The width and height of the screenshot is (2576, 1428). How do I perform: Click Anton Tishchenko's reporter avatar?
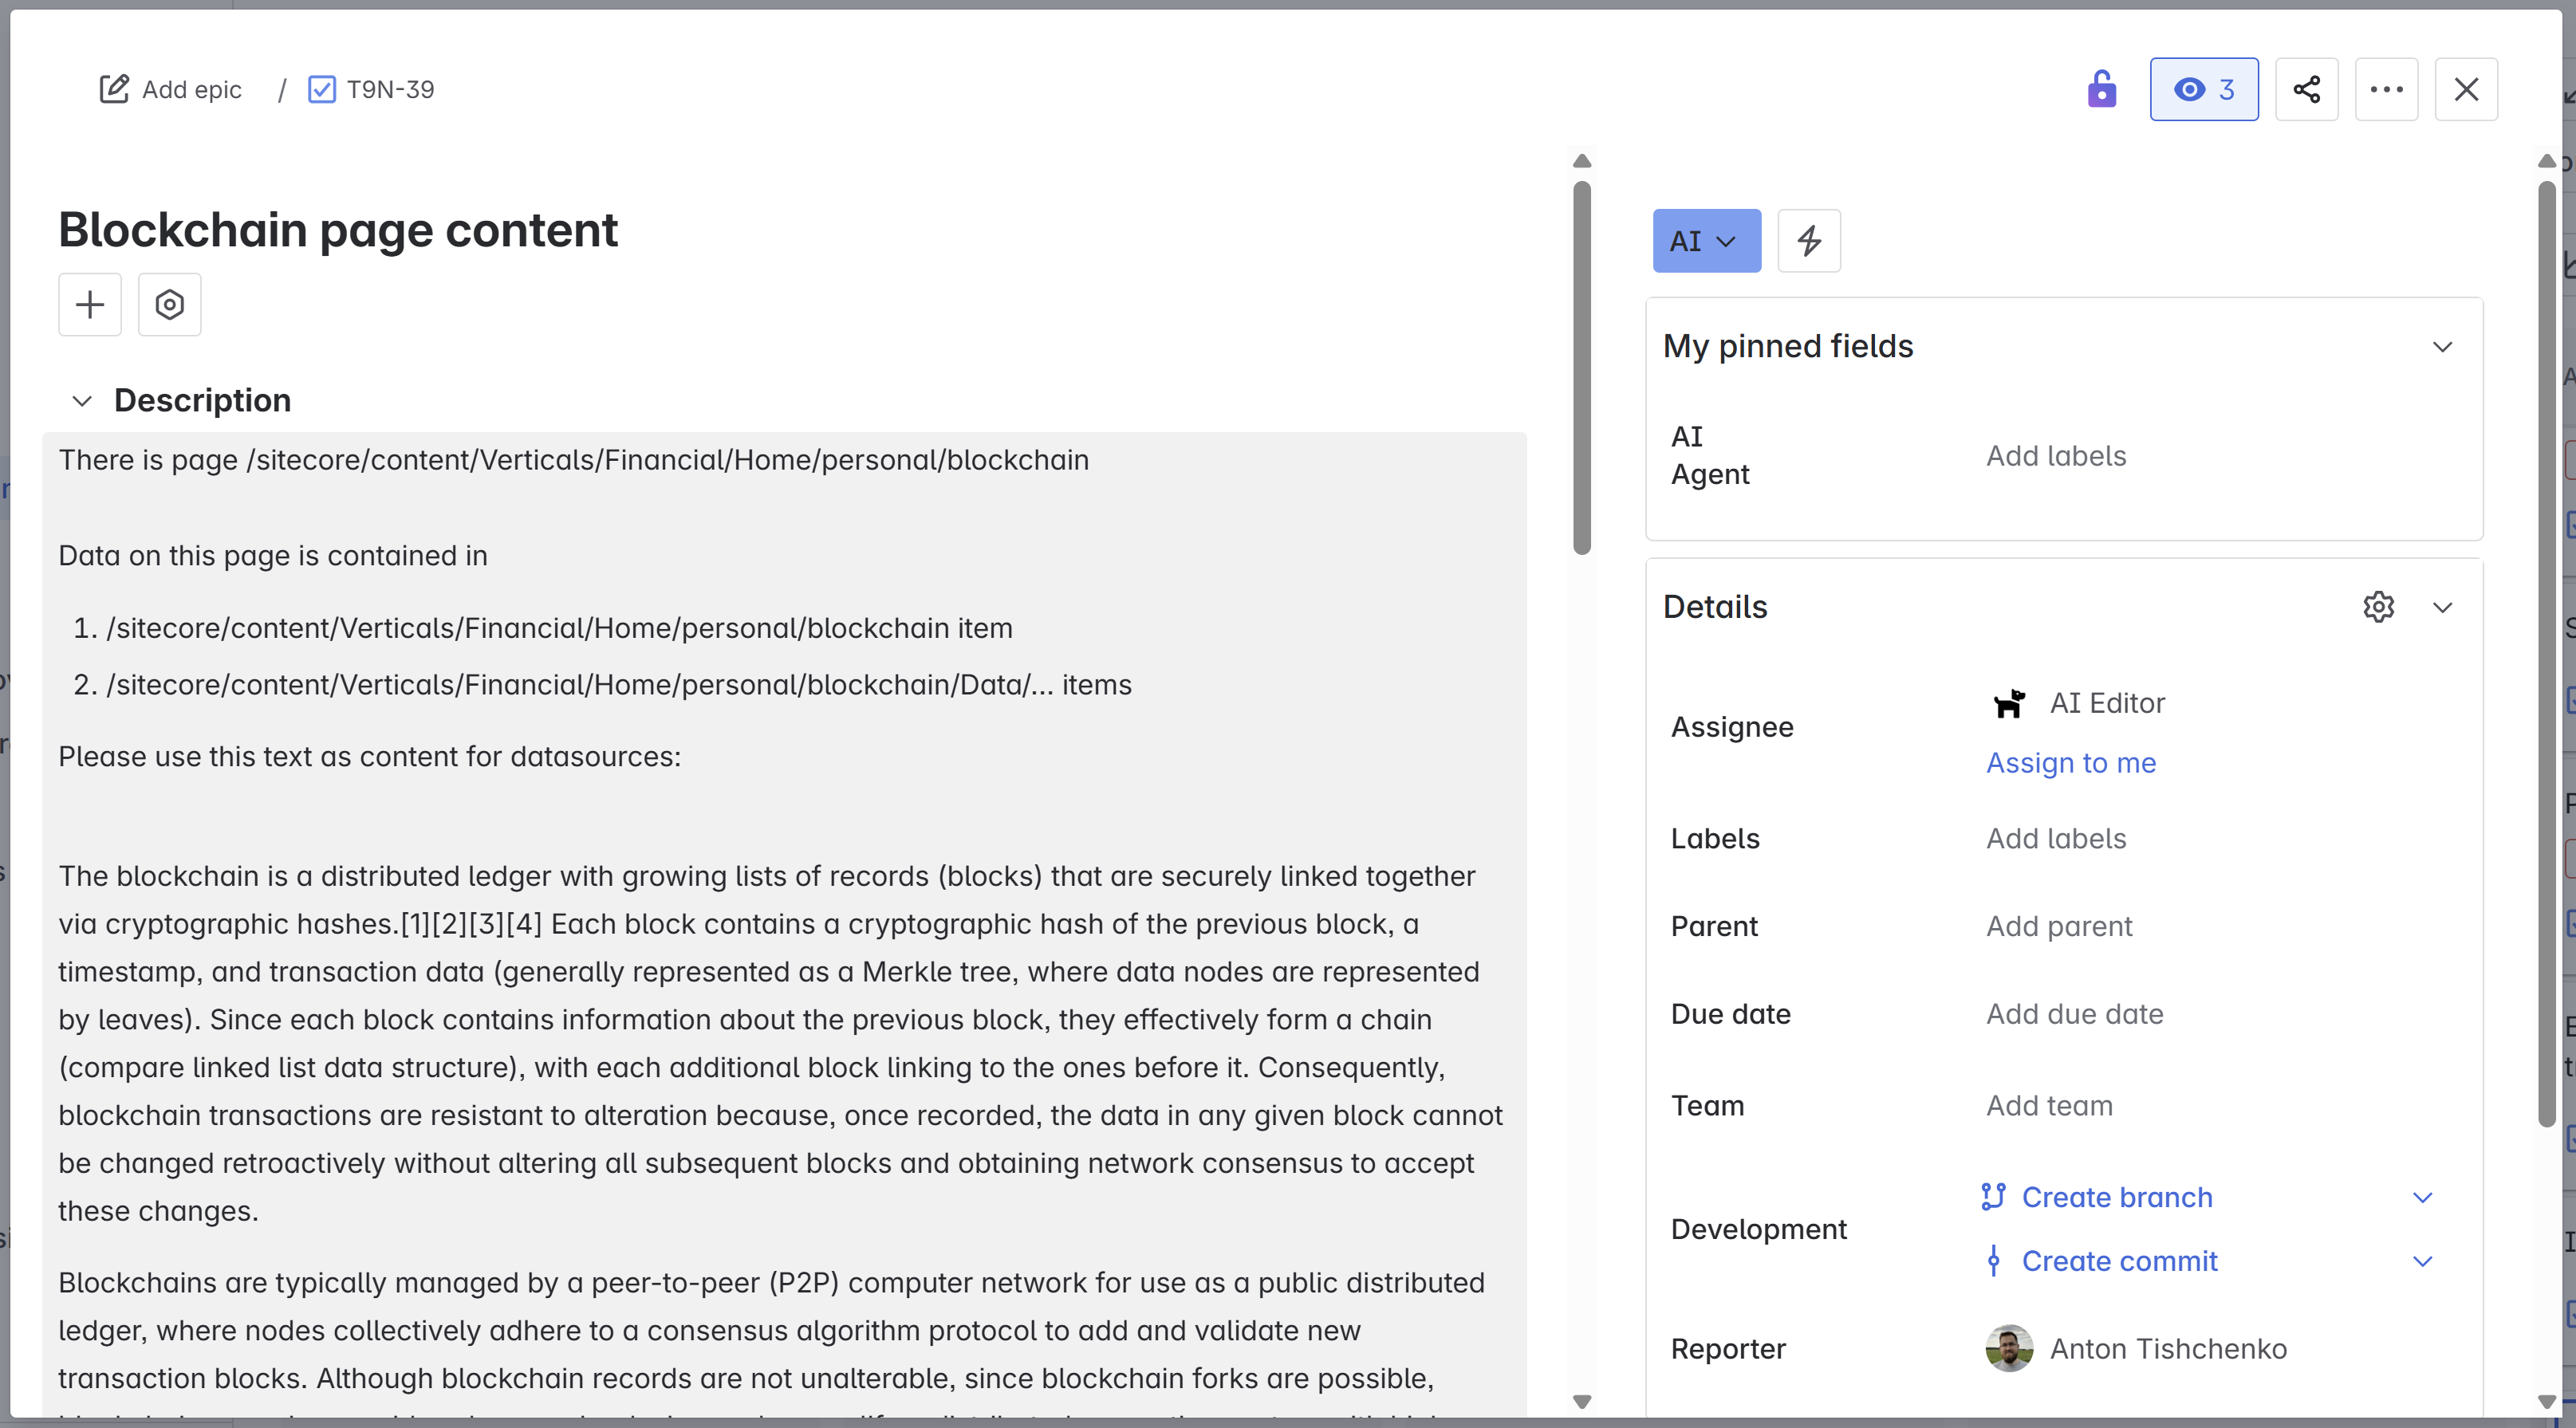2009,1348
